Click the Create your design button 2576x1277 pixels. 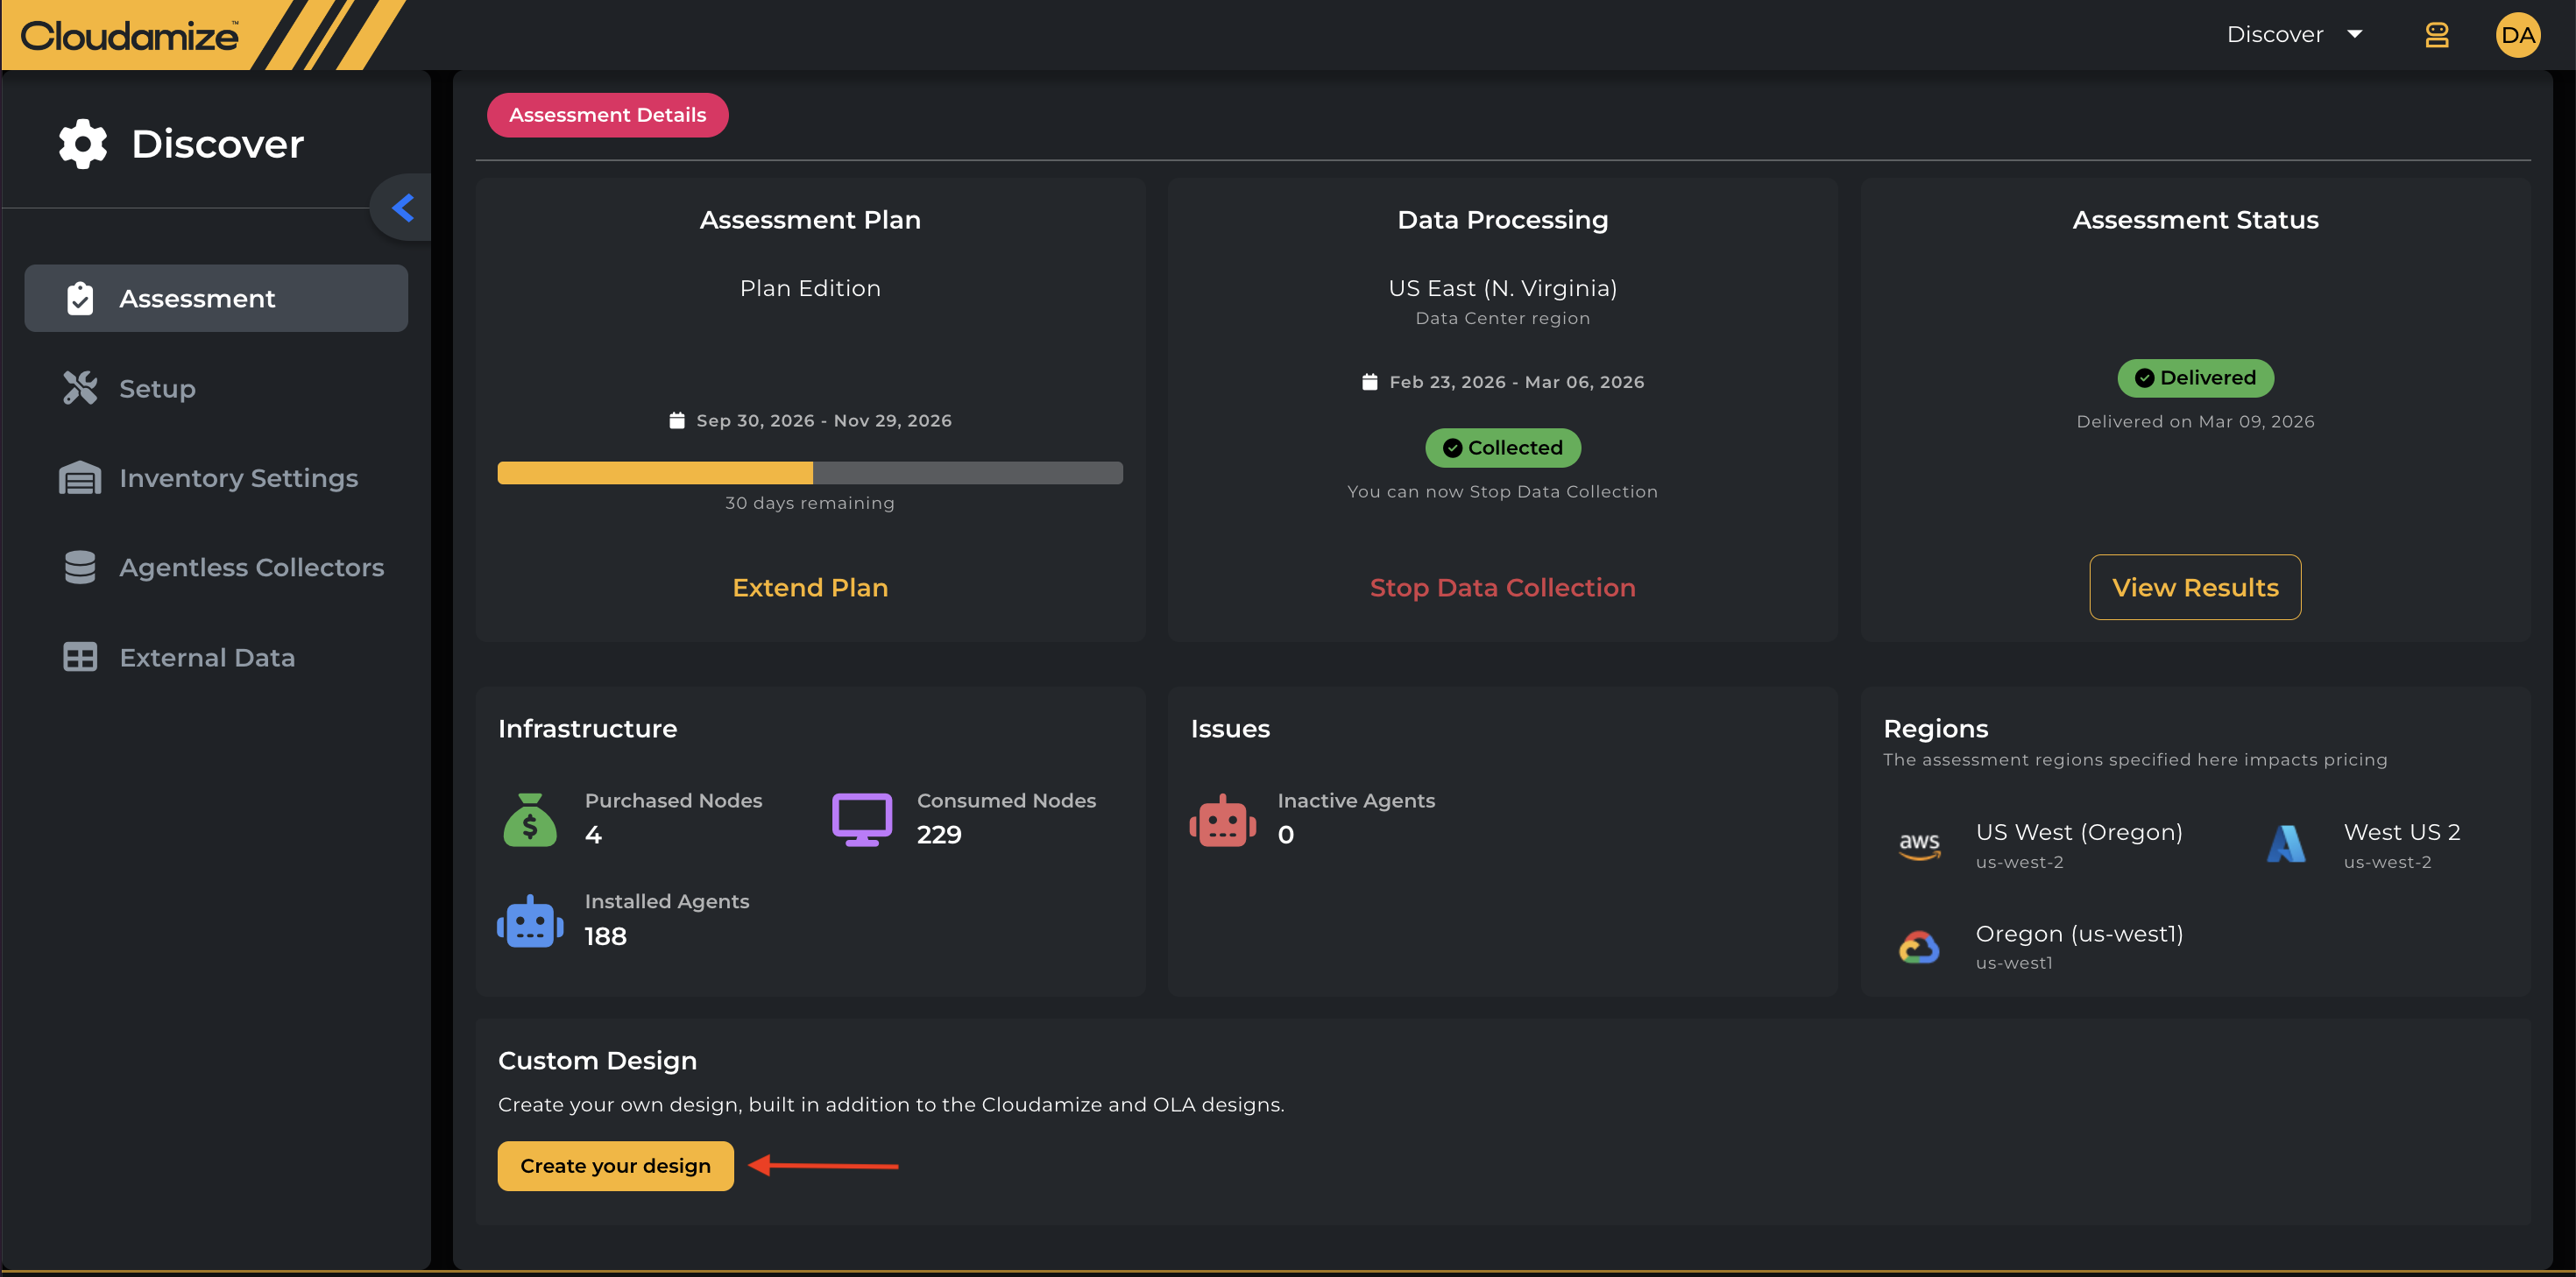(x=615, y=1166)
